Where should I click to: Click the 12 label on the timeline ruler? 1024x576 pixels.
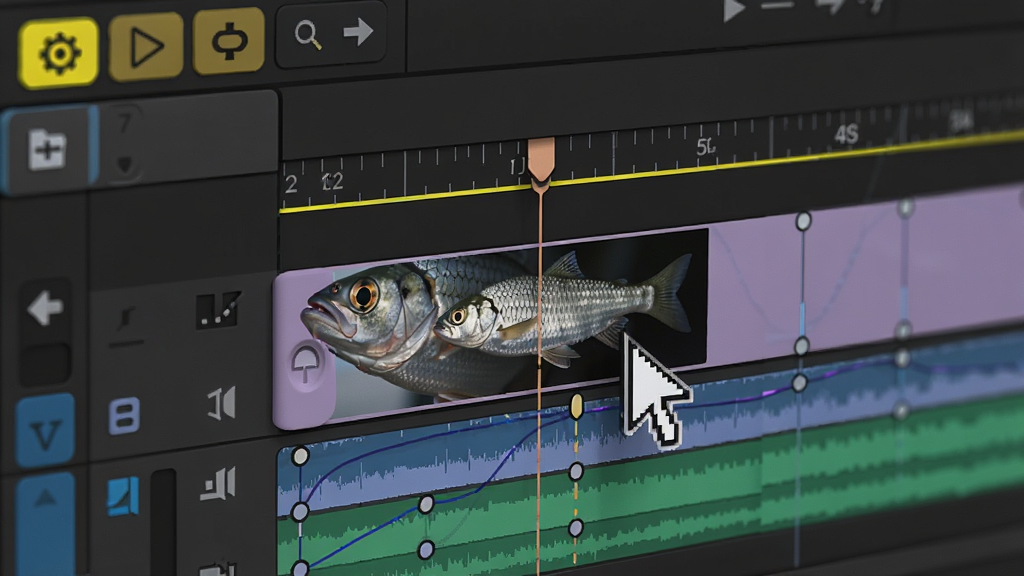coord(332,181)
